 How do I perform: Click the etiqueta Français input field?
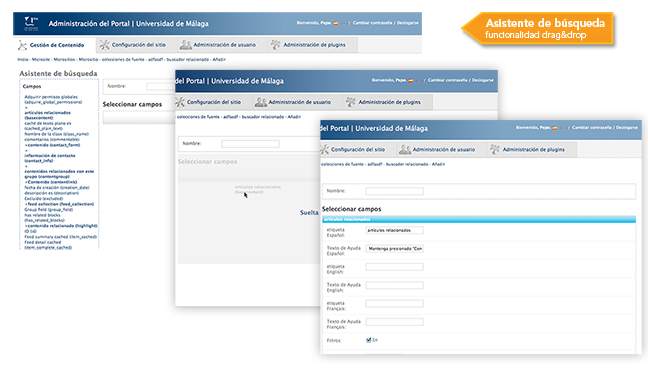pyautogui.click(x=395, y=304)
